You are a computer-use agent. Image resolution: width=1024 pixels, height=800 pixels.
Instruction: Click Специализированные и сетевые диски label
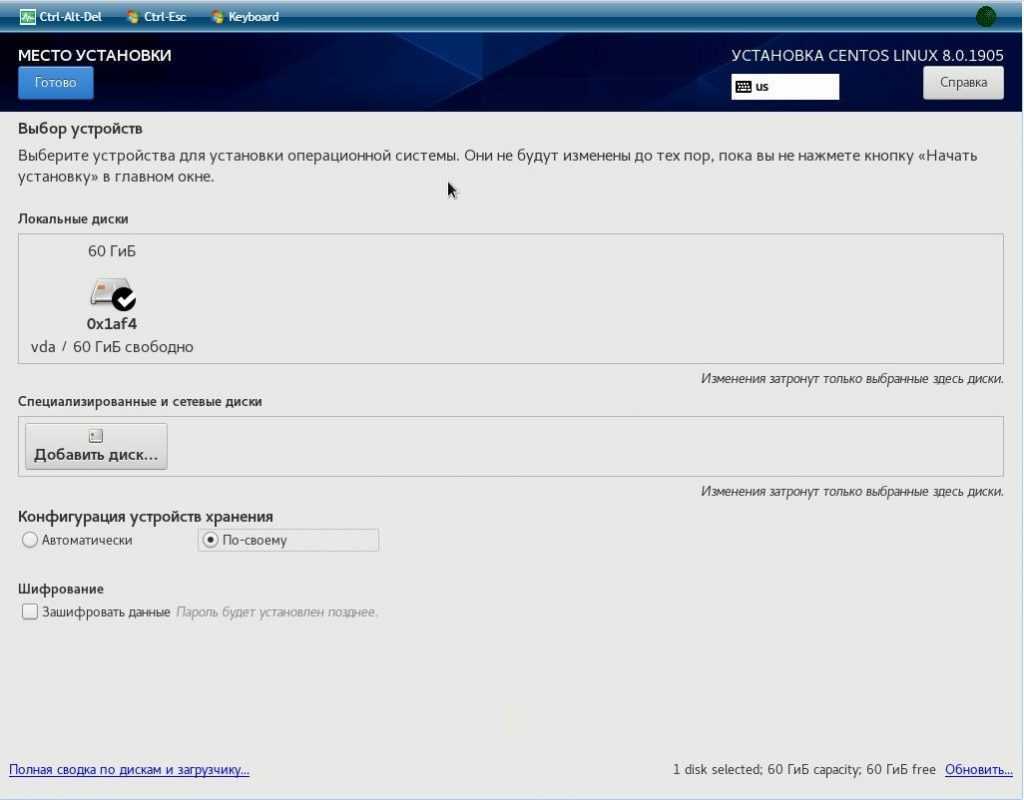140,402
